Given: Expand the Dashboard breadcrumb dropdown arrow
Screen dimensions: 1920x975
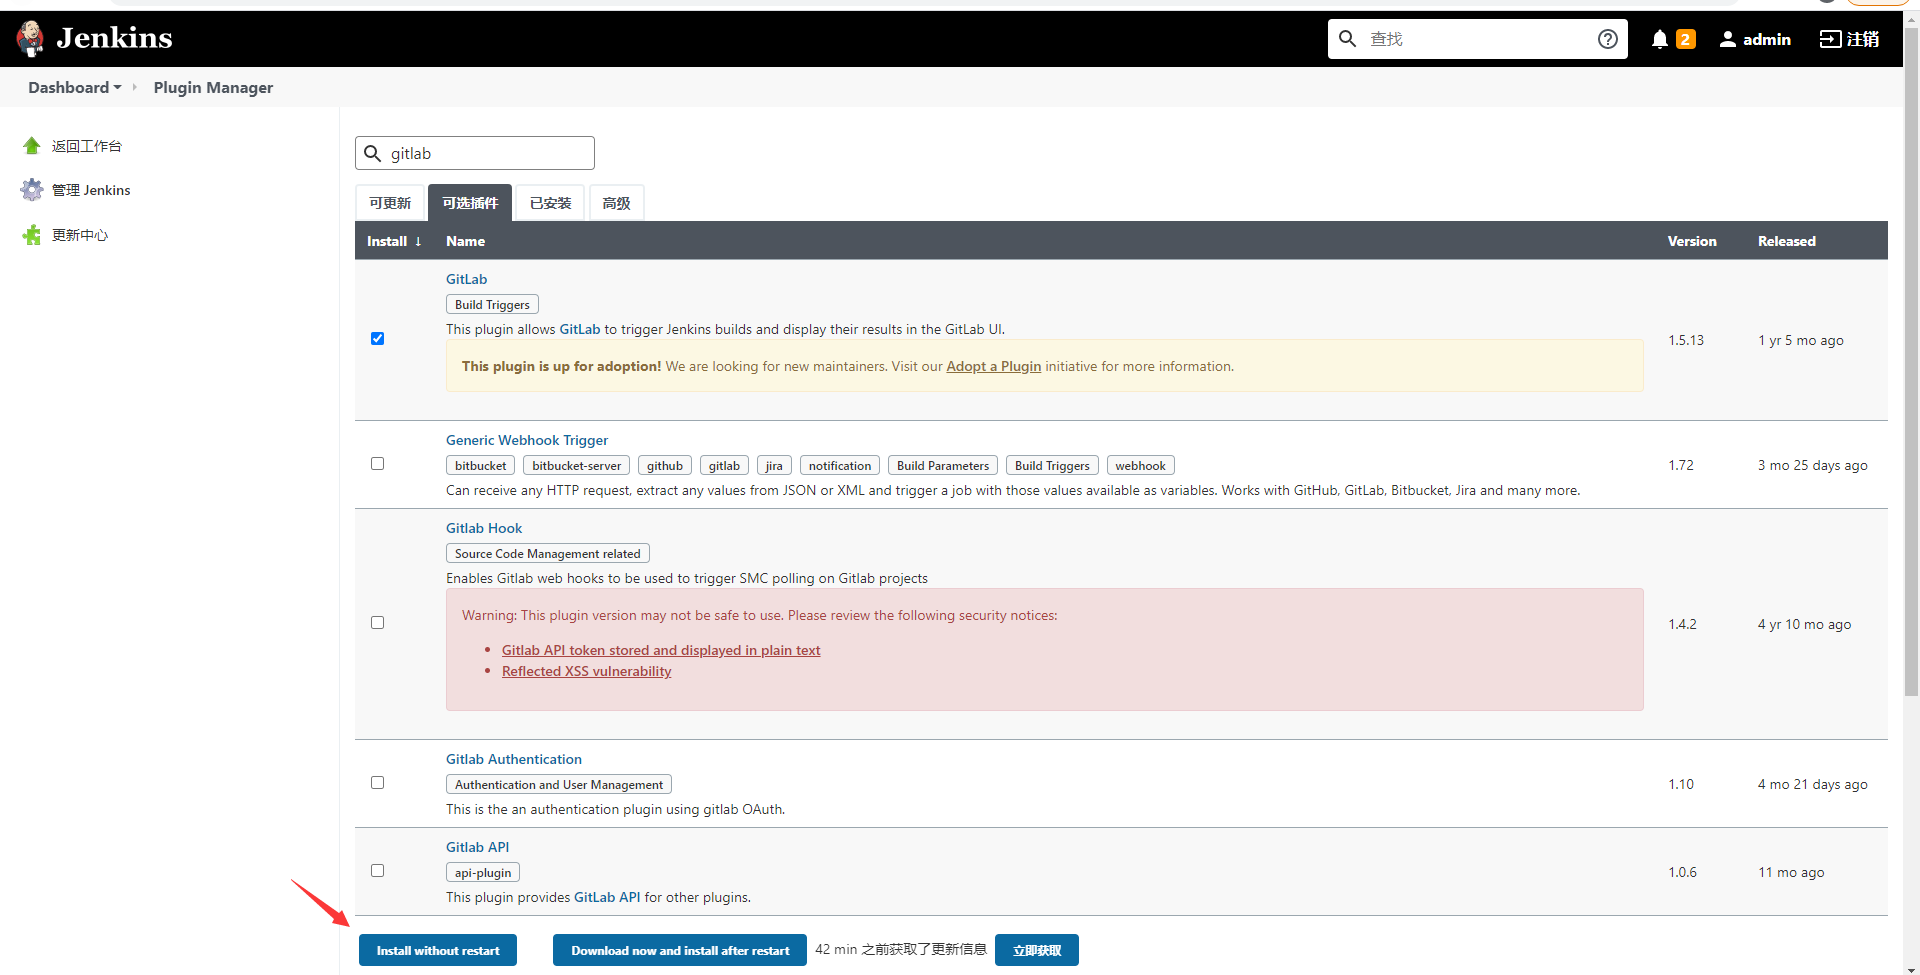Looking at the screenshot, I should click(118, 88).
